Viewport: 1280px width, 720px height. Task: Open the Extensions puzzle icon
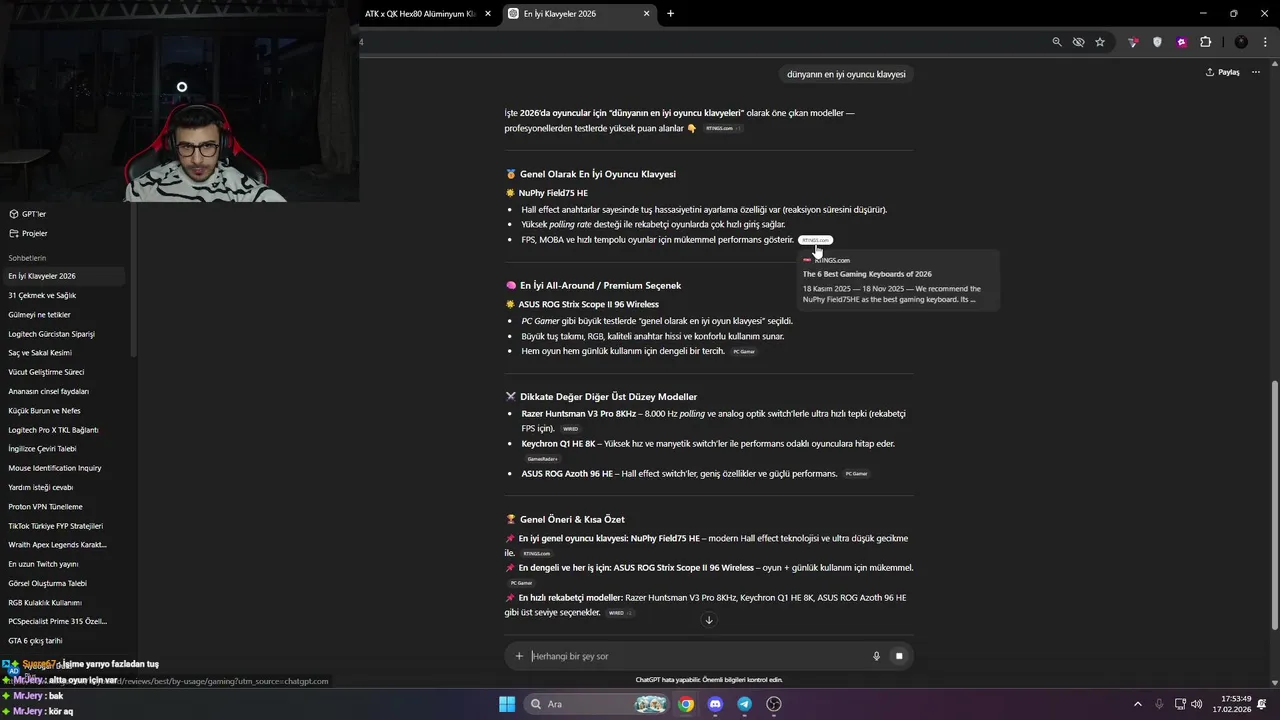tap(1205, 42)
